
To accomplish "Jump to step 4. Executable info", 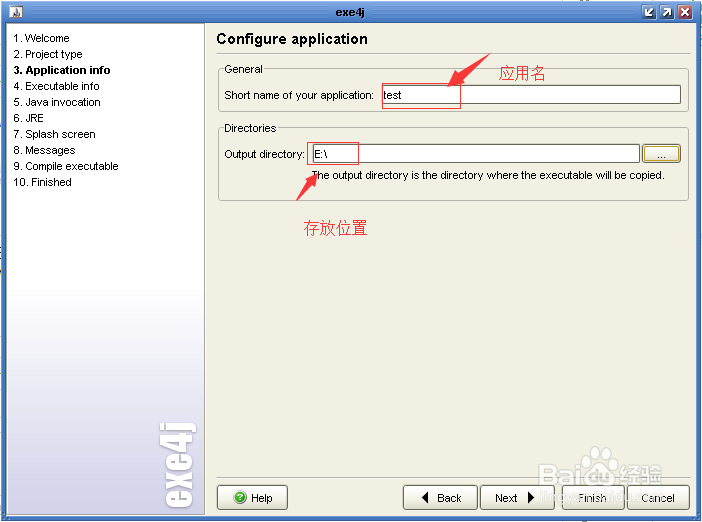I will pos(56,86).
